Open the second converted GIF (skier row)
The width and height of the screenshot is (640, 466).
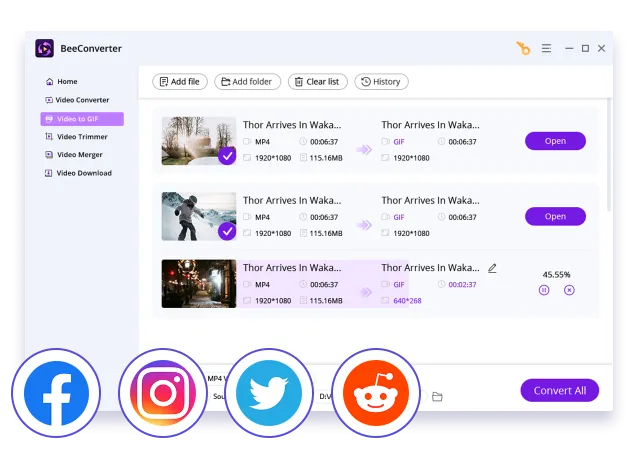555,216
